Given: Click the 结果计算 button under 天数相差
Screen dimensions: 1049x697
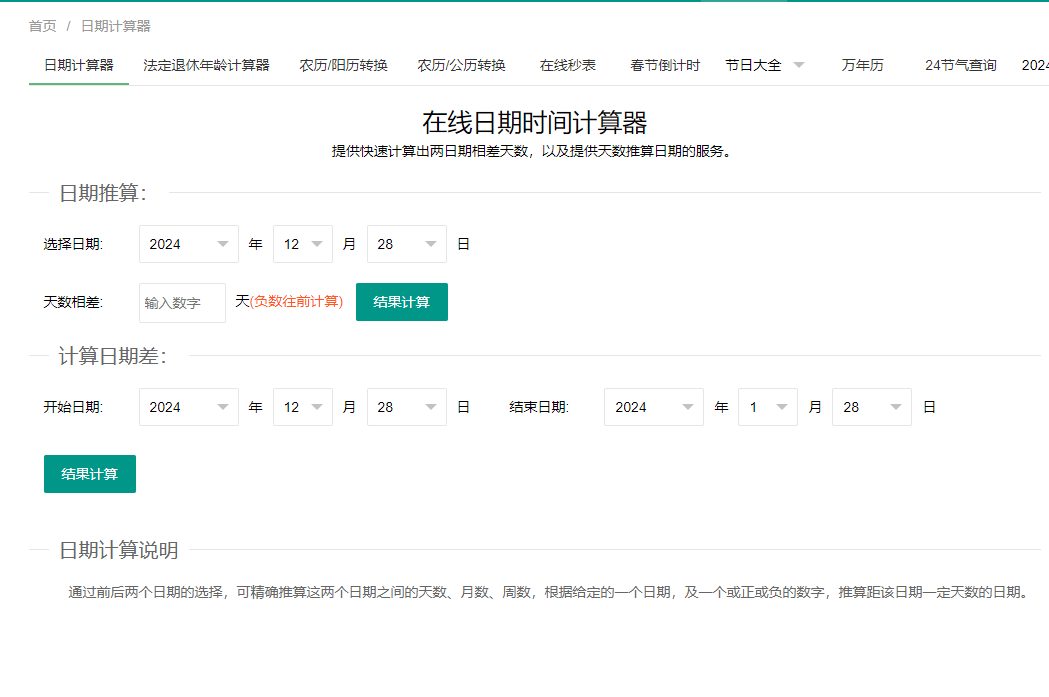Looking at the screenshot, I should pyautogui.click(x=401, y=300).
